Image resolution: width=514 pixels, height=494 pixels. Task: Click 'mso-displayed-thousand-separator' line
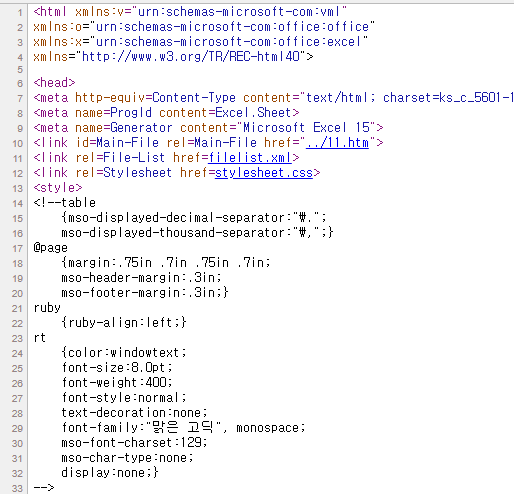pos(197,233)
